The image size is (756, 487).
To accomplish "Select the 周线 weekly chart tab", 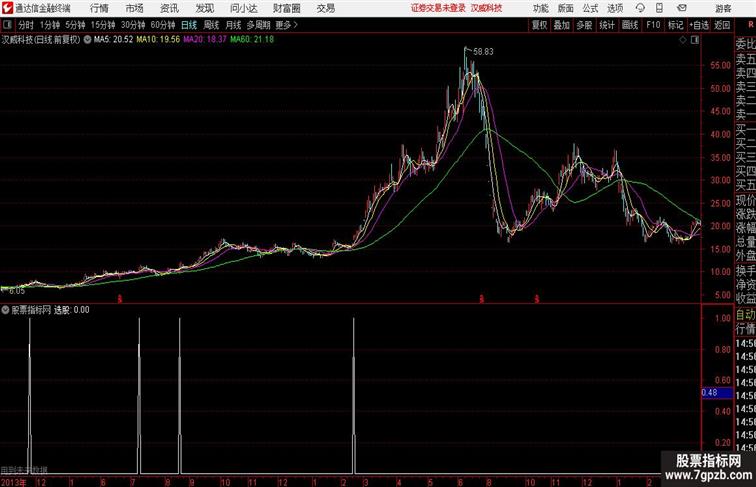I will pos(211,25).
